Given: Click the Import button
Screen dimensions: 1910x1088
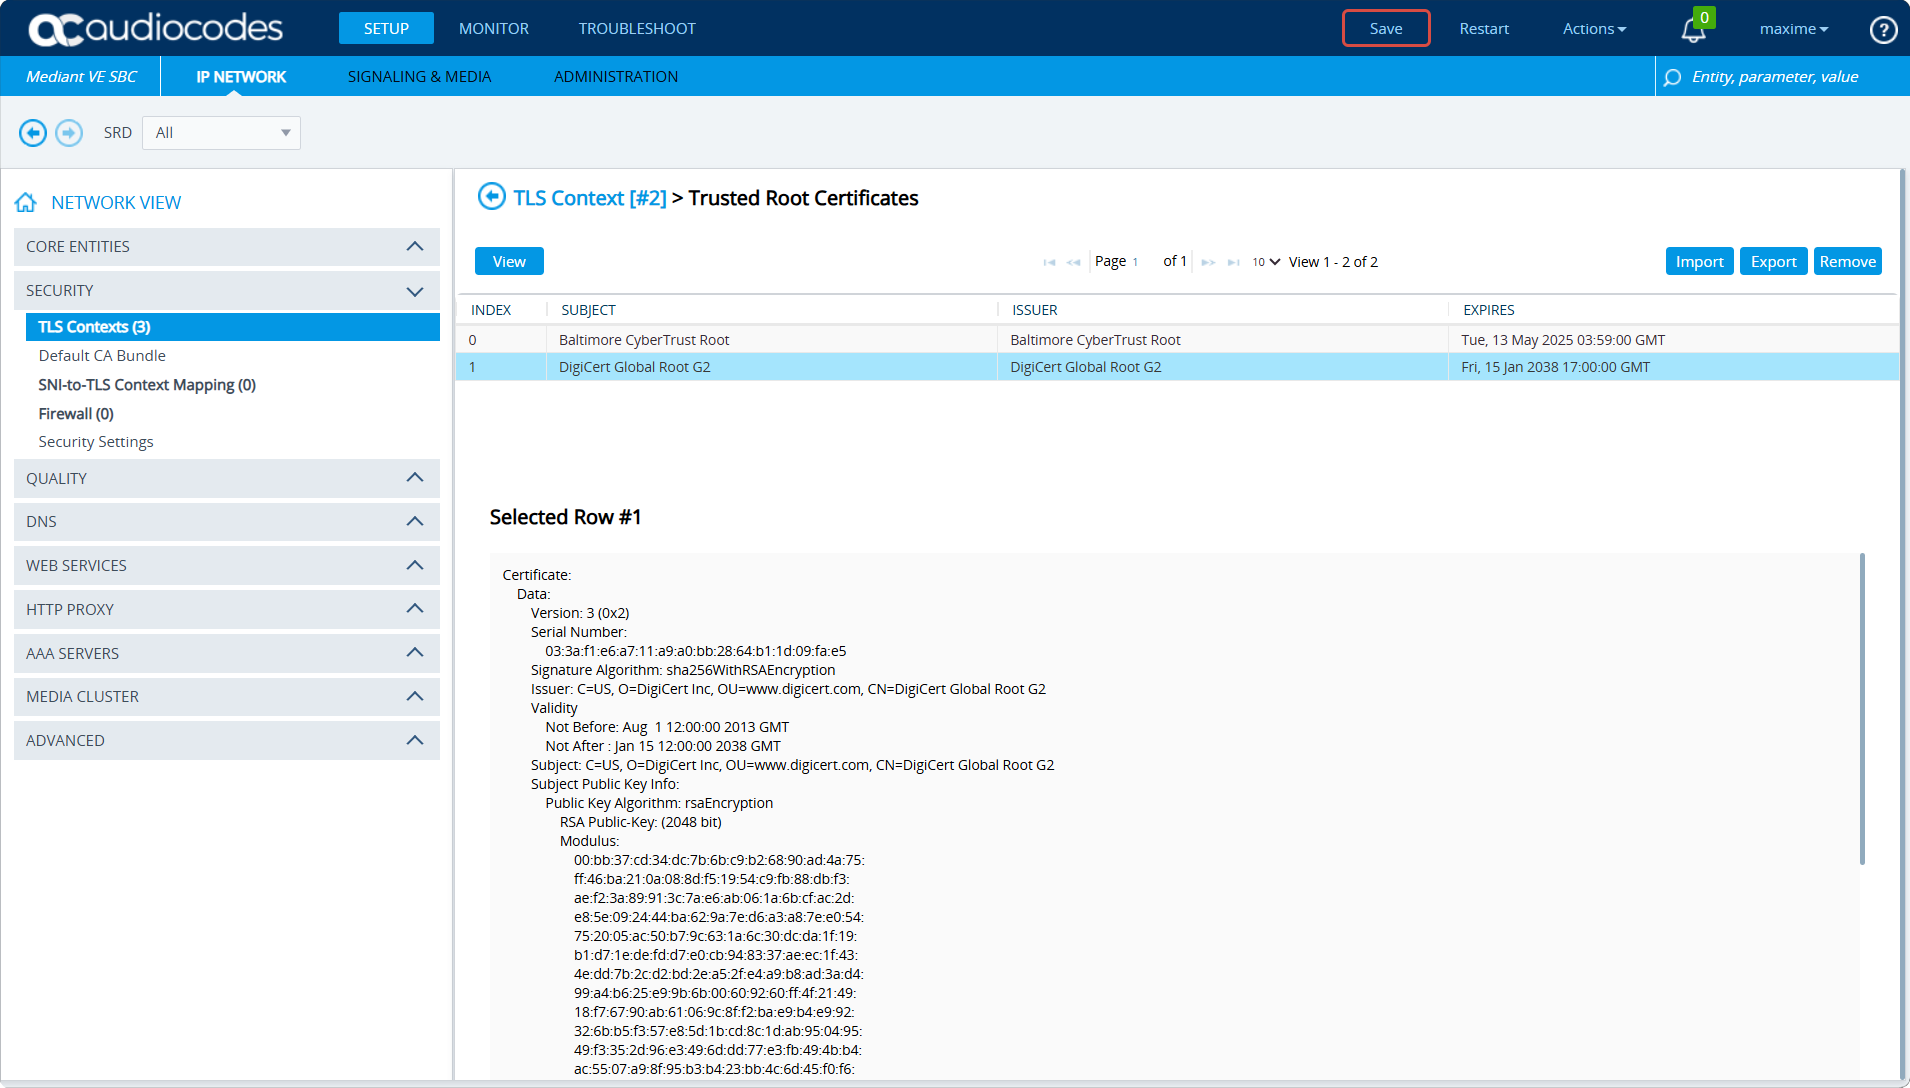Looking at the screenshot, I should click(x=1698, y=262).
